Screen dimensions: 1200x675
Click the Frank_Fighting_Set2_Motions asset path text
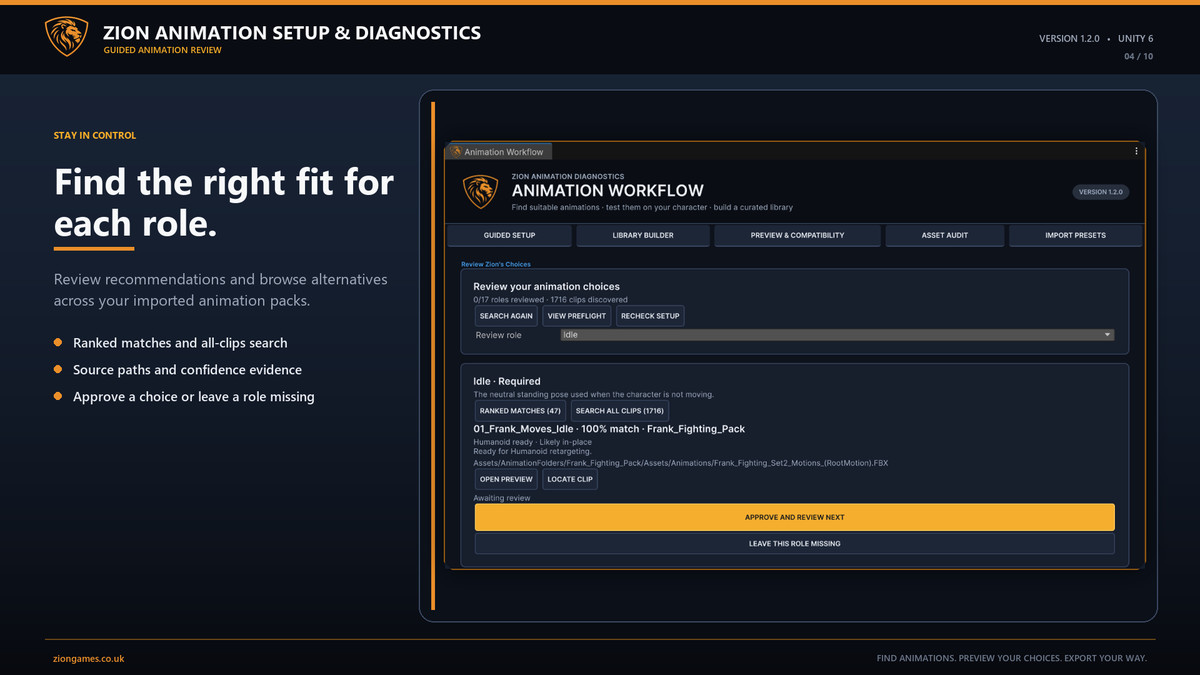[680, 464]
